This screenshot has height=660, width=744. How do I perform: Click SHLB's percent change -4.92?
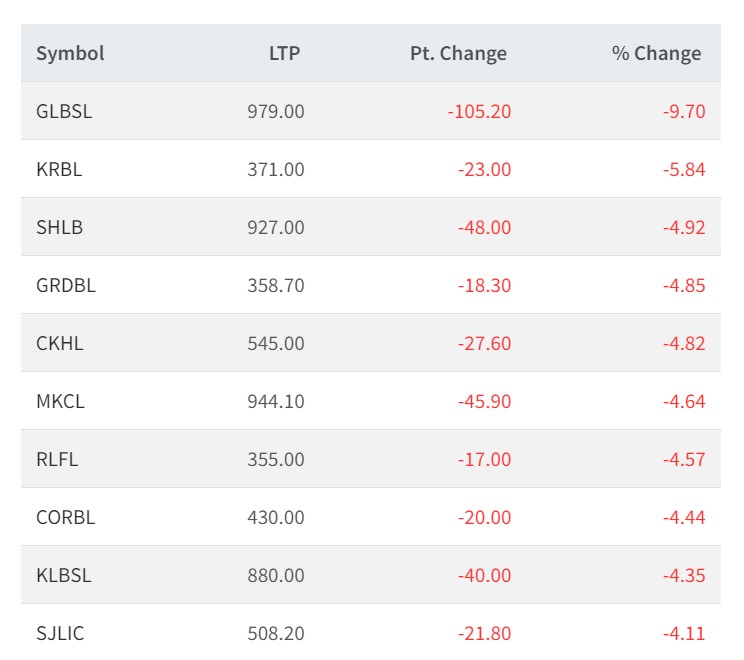(684, 228)
